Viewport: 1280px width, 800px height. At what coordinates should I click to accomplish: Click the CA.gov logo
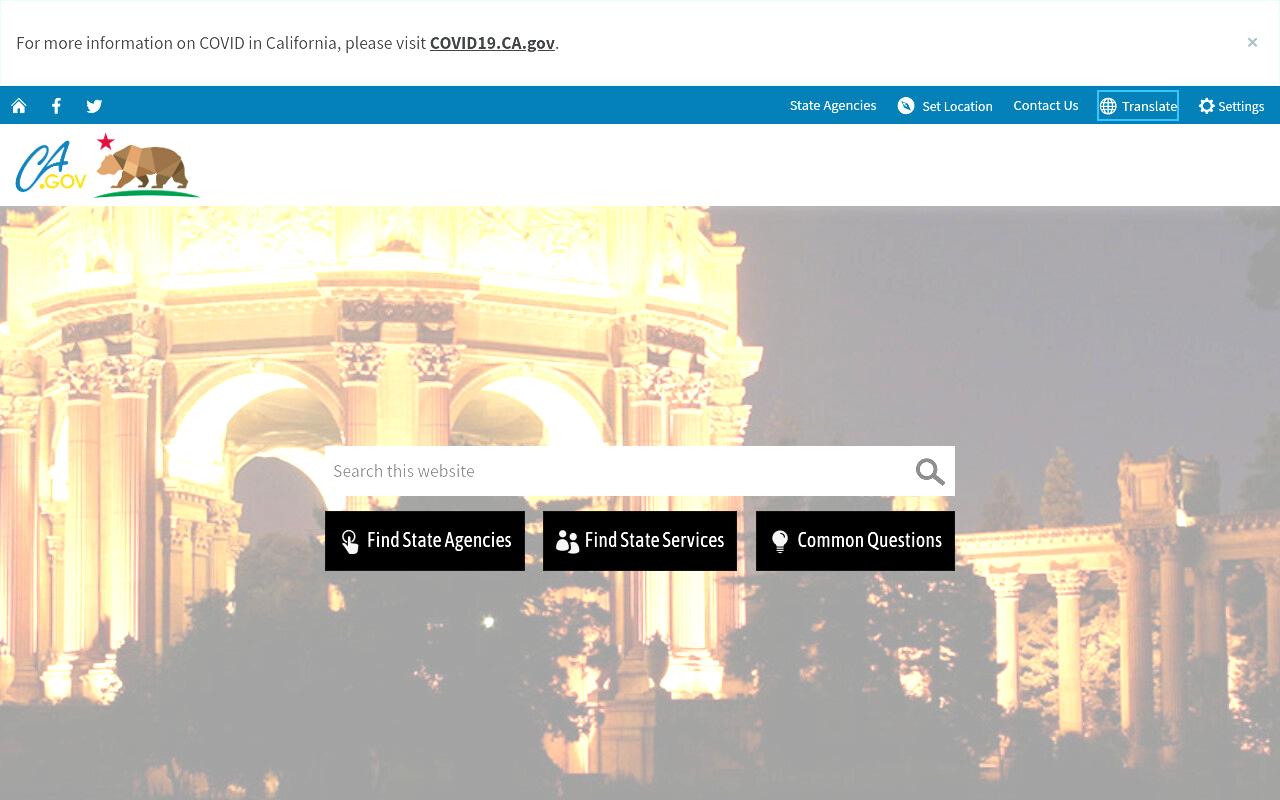(x=51, y=166)
